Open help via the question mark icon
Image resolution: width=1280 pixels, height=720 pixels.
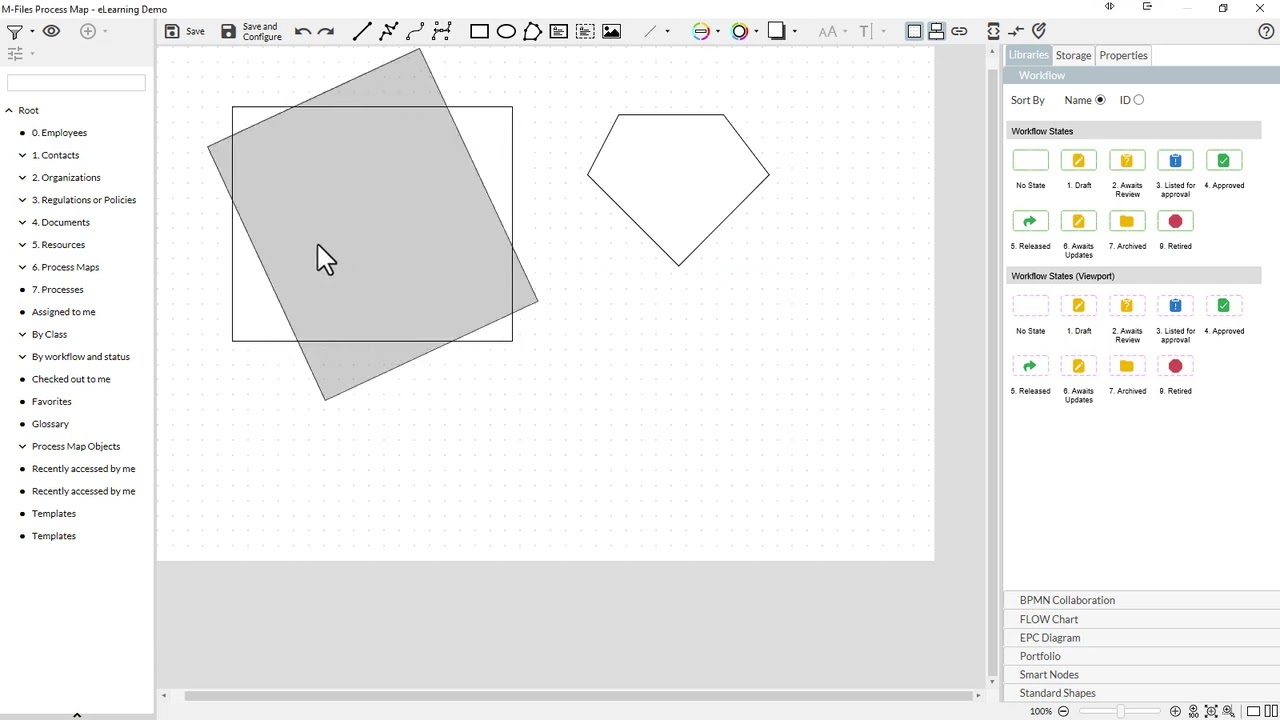(x=1266, y=32)
